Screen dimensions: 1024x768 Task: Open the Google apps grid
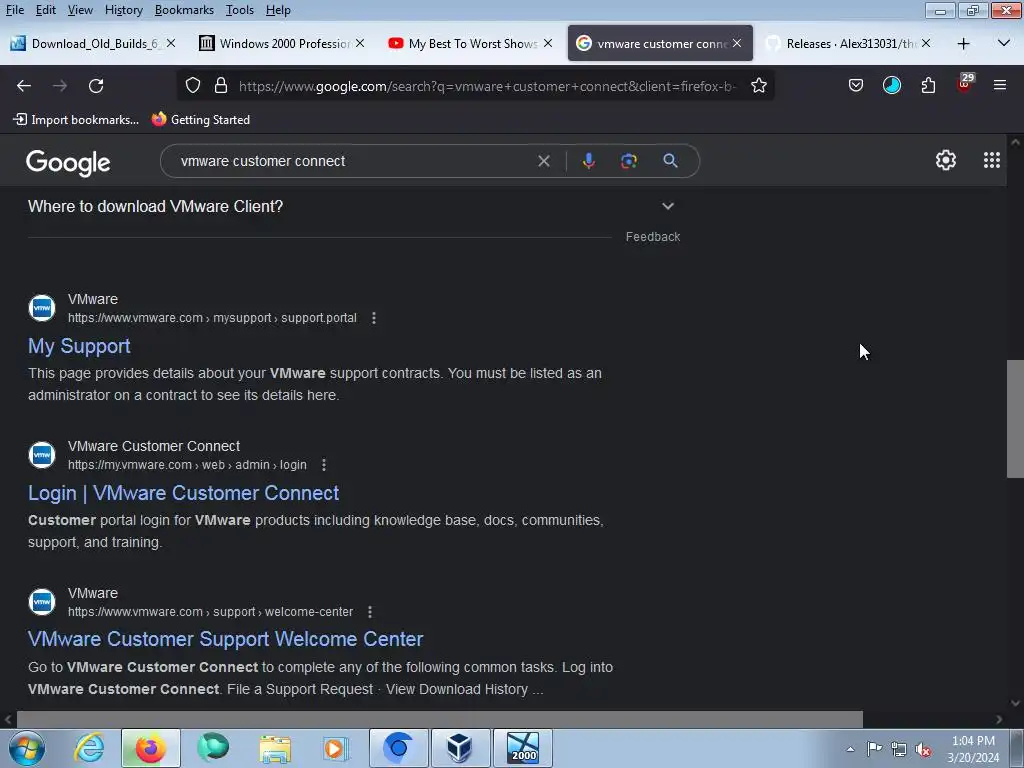coord(991,160)
